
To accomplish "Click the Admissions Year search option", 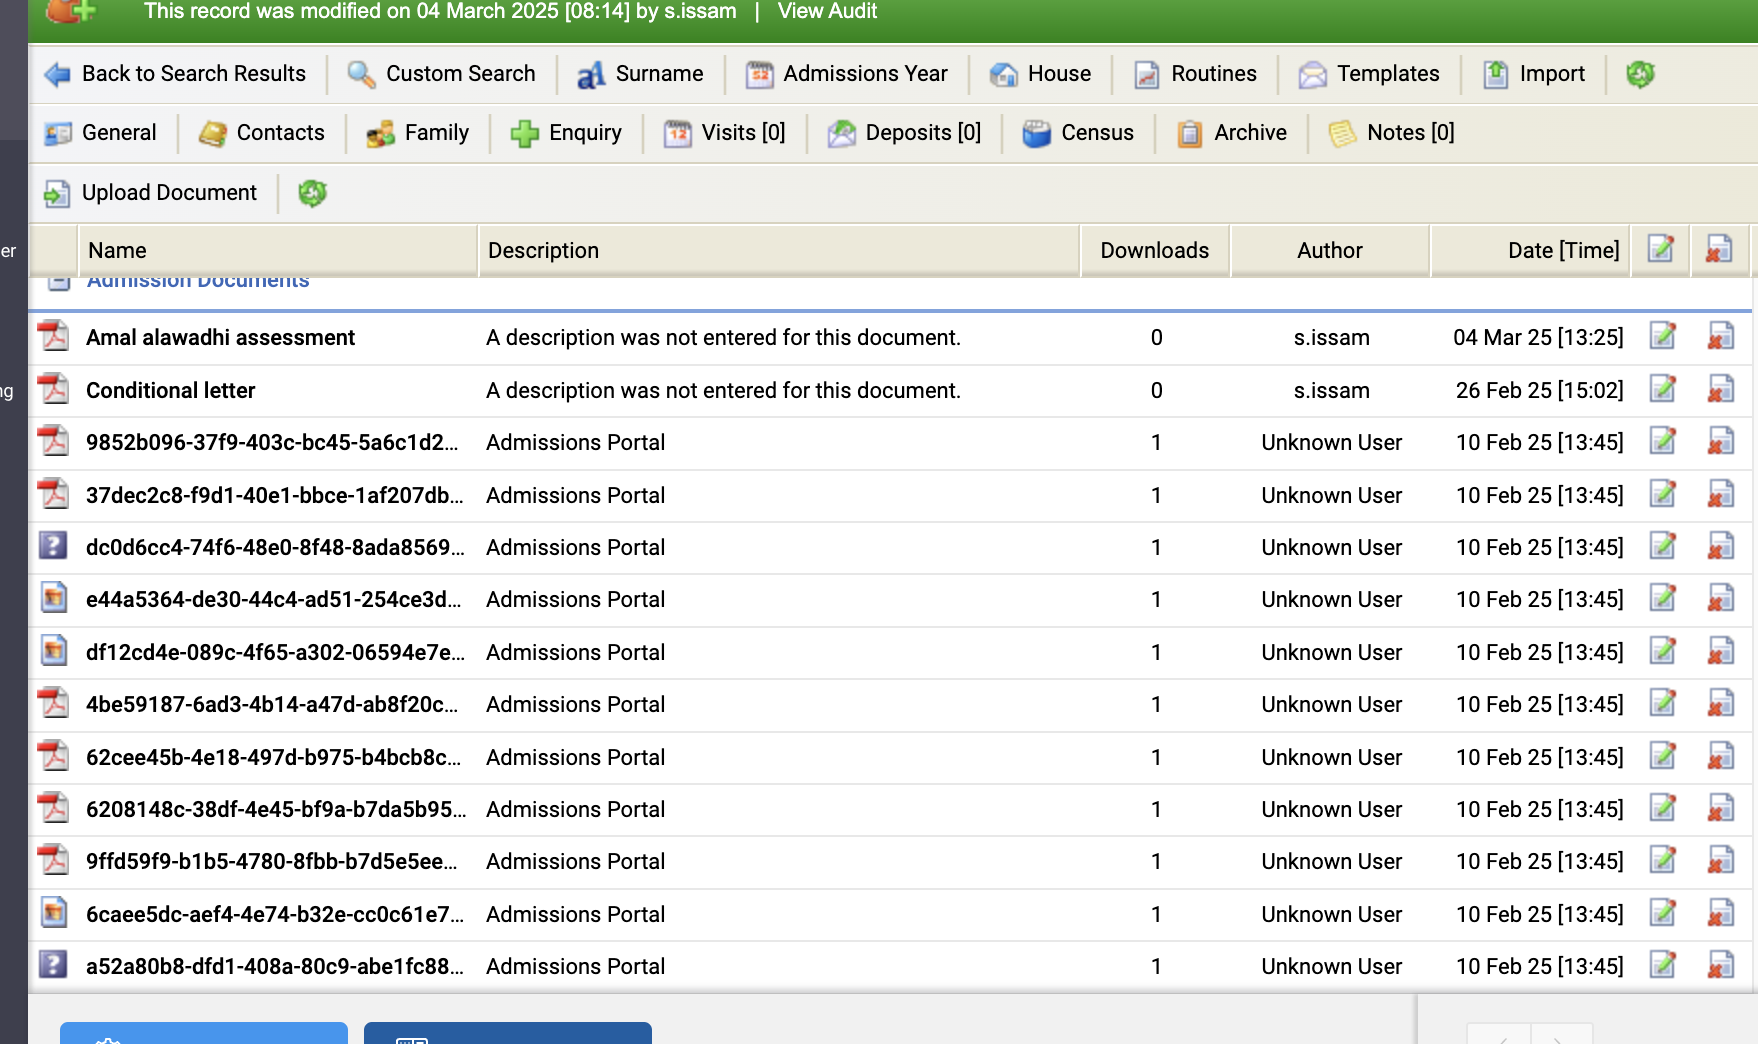I will (847, 74).
